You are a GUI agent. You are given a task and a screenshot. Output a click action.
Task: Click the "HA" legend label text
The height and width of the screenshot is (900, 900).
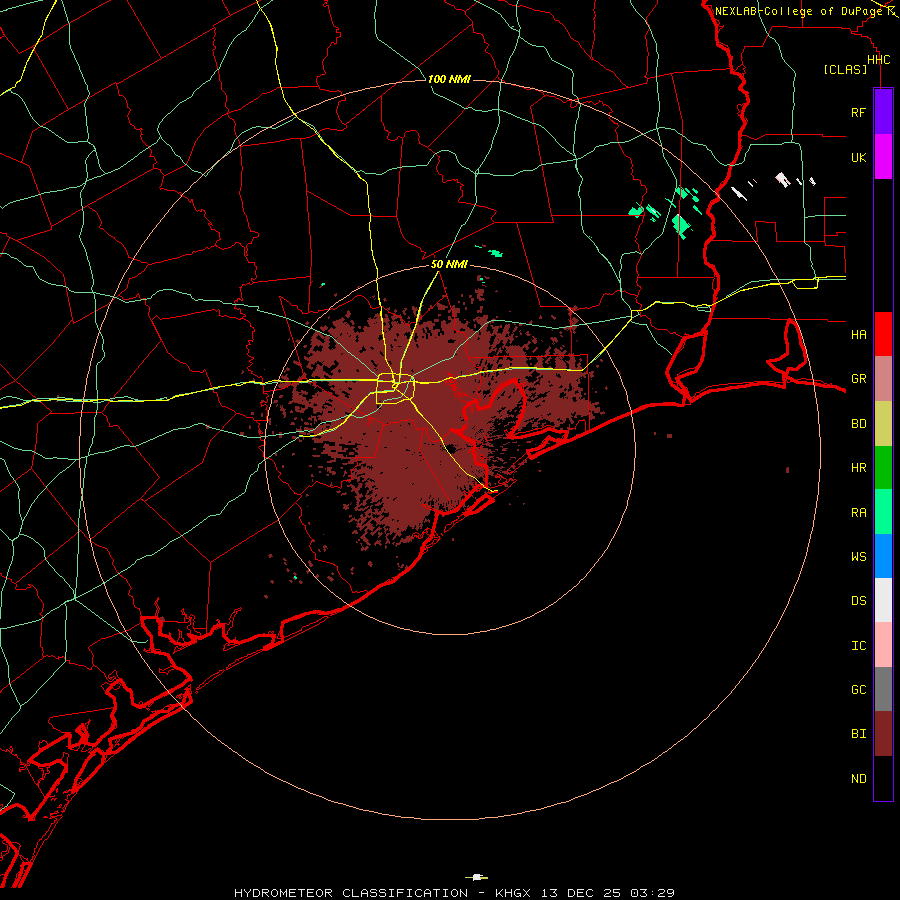[x=858, y=334]
